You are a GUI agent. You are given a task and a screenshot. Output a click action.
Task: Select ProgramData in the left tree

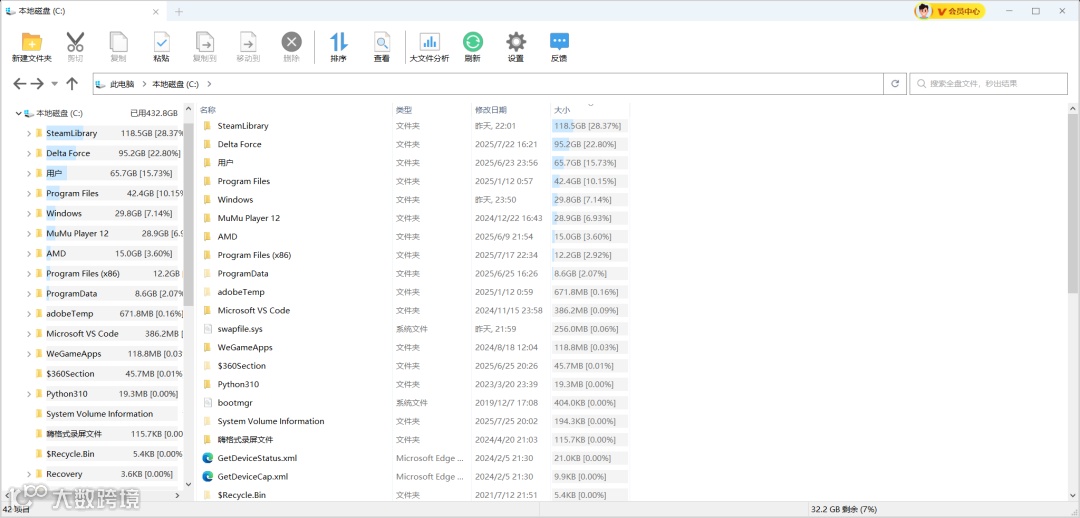coord(72,293)
